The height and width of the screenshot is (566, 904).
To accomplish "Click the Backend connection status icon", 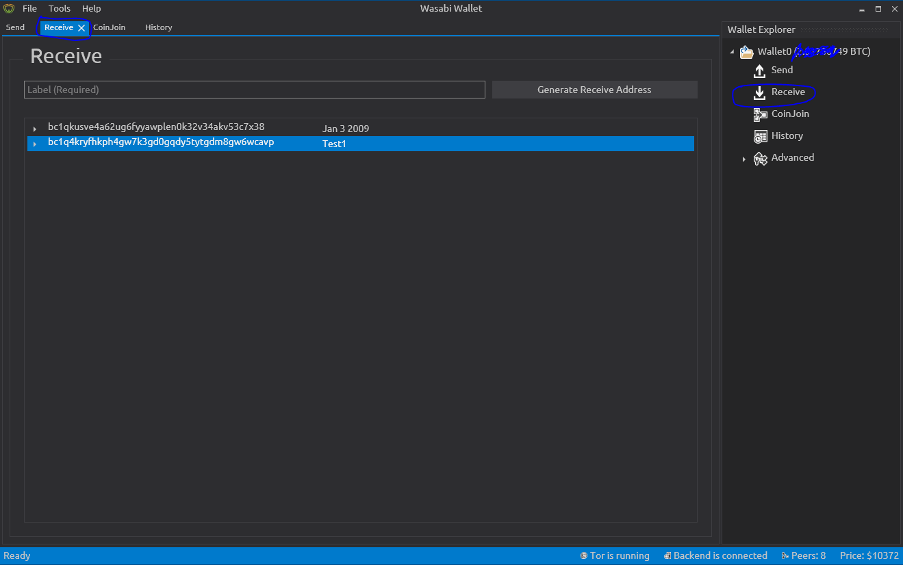I will tap(667, 556).
